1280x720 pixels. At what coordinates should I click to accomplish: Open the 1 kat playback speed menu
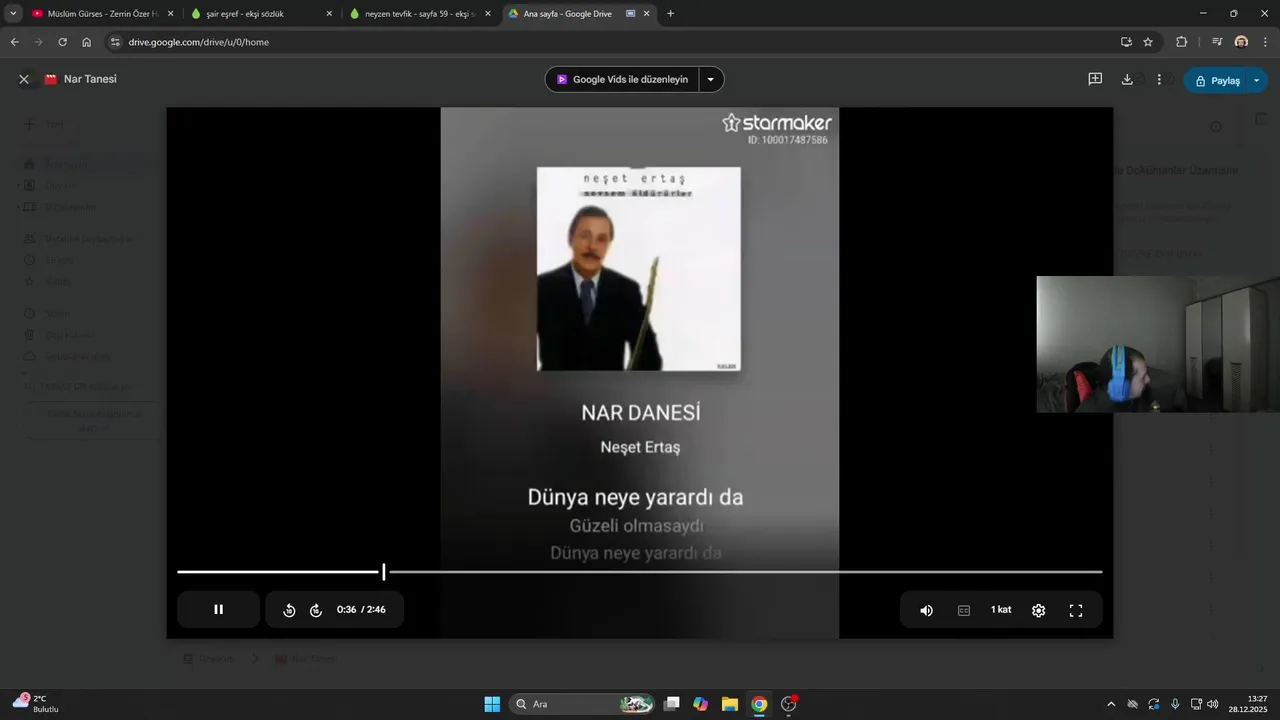pyautogui.click(x=1001, y=610)
